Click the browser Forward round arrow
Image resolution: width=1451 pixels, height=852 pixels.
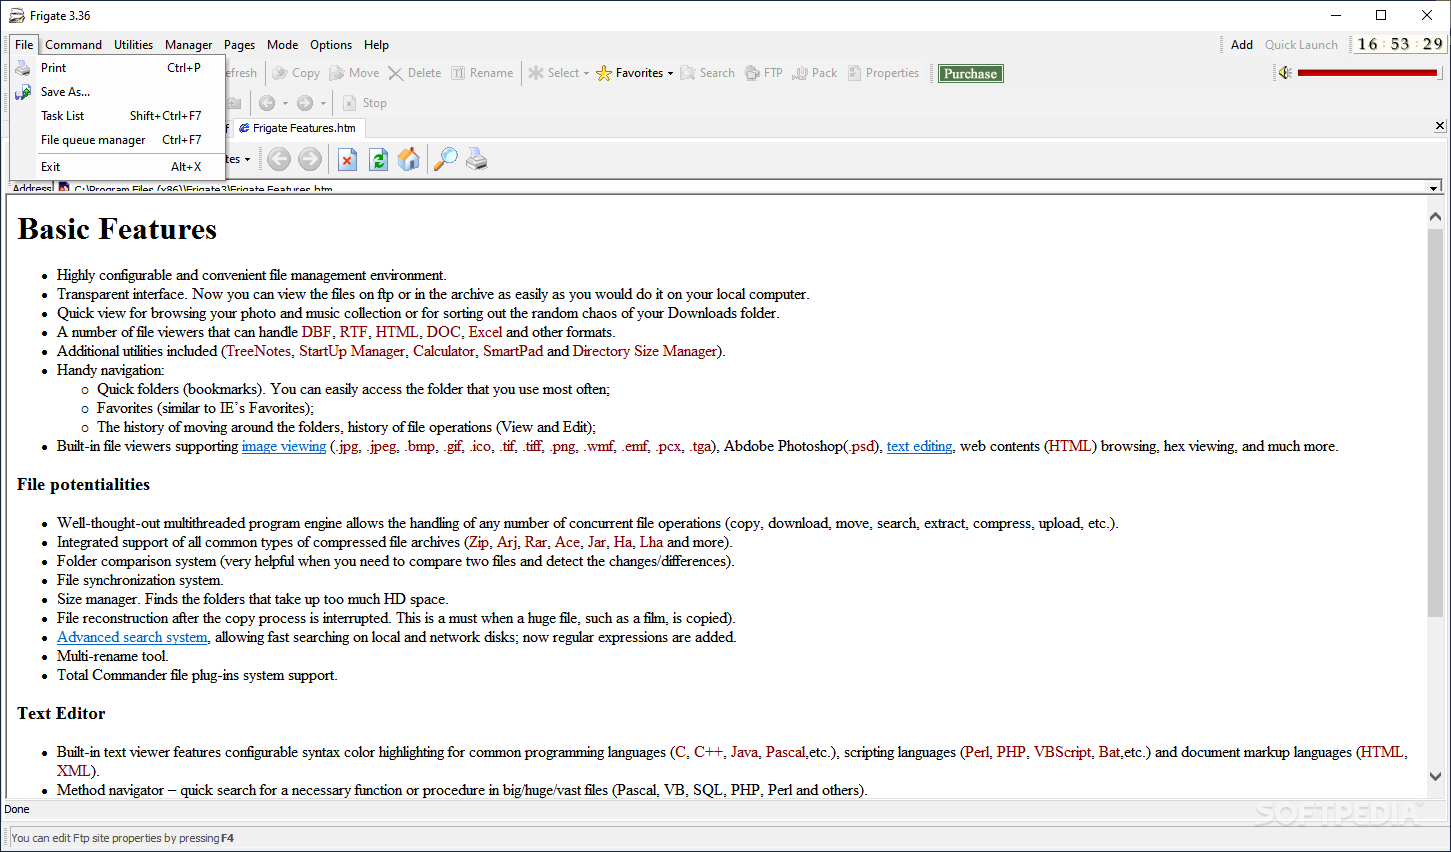310,159
